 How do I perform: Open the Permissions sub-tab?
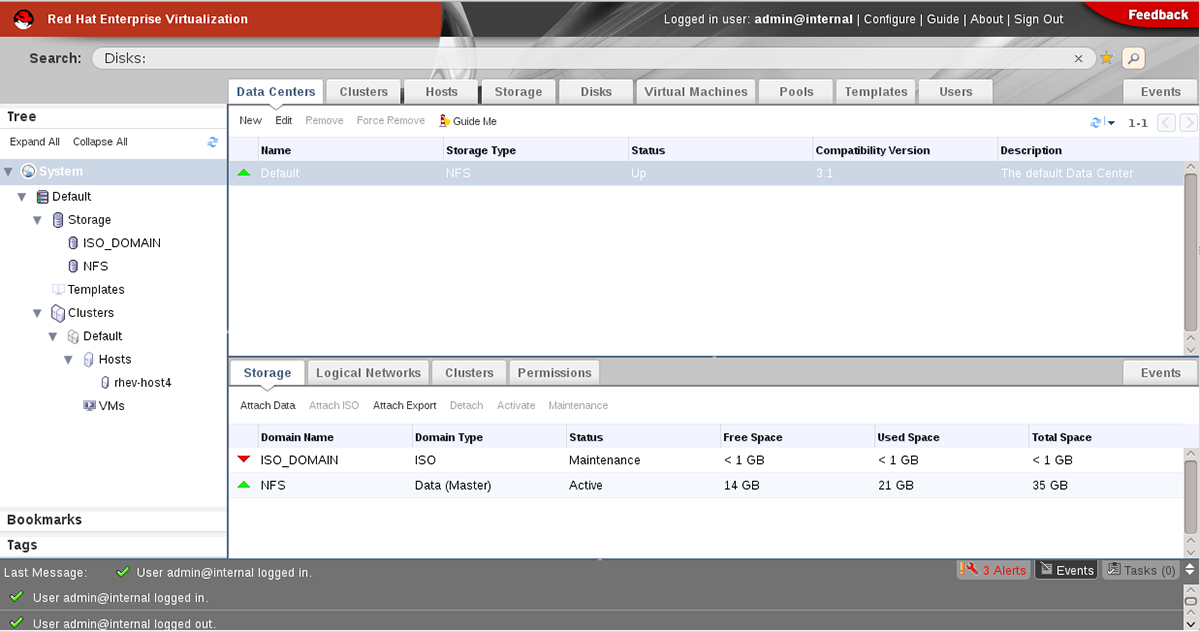click(x=554, y=371)
